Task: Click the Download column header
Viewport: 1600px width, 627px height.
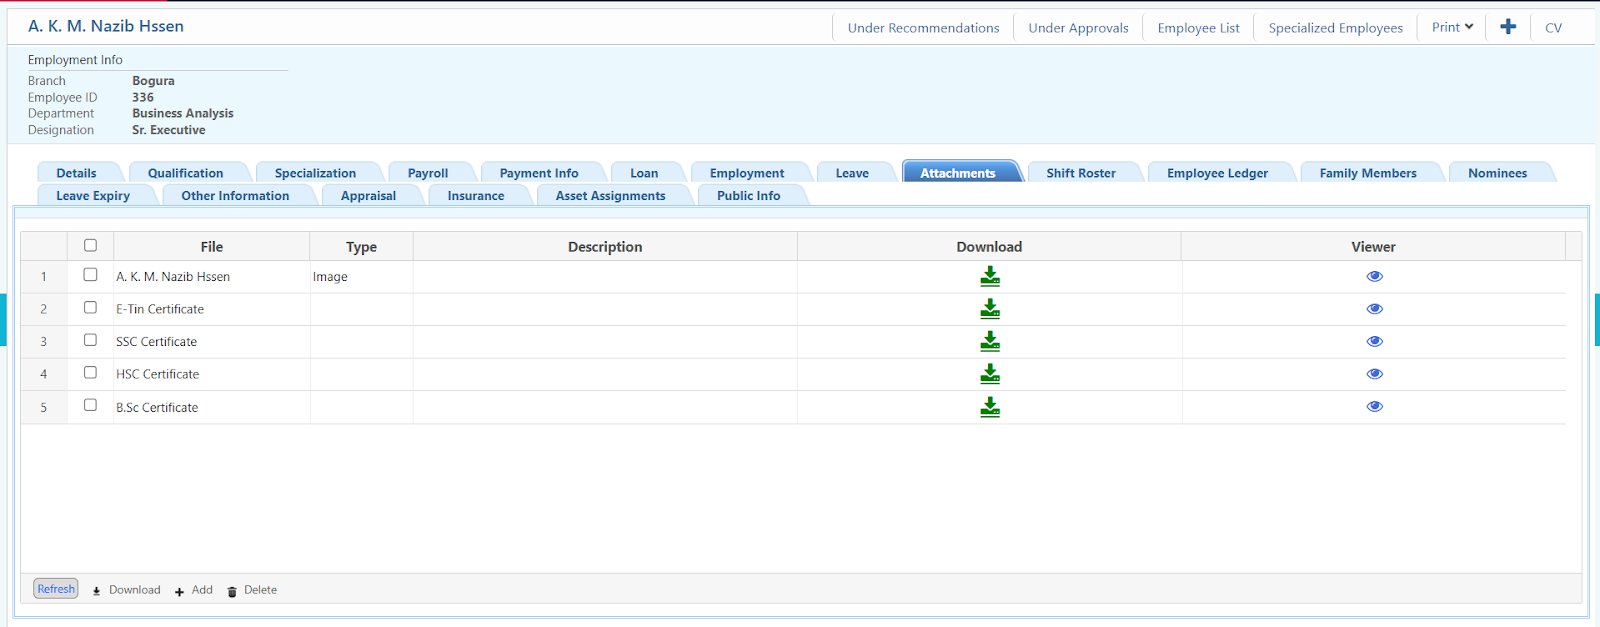Action: (989, 247)
